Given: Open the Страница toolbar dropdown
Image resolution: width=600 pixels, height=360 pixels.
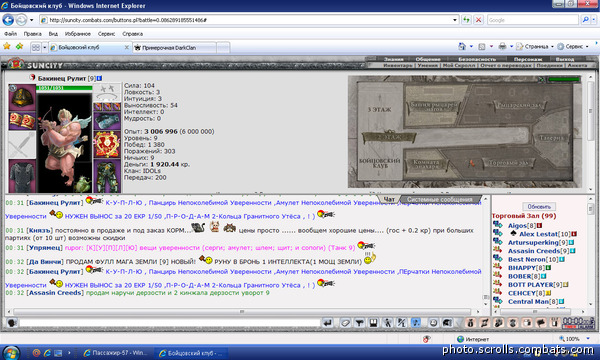Looking at the screenshot, I should coord(535,46).
